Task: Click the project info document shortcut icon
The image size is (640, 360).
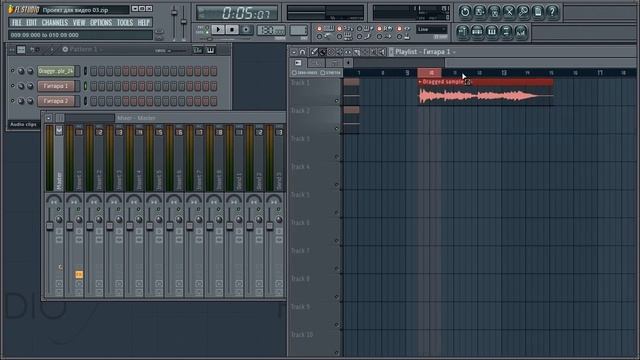Action: (538, 12)
